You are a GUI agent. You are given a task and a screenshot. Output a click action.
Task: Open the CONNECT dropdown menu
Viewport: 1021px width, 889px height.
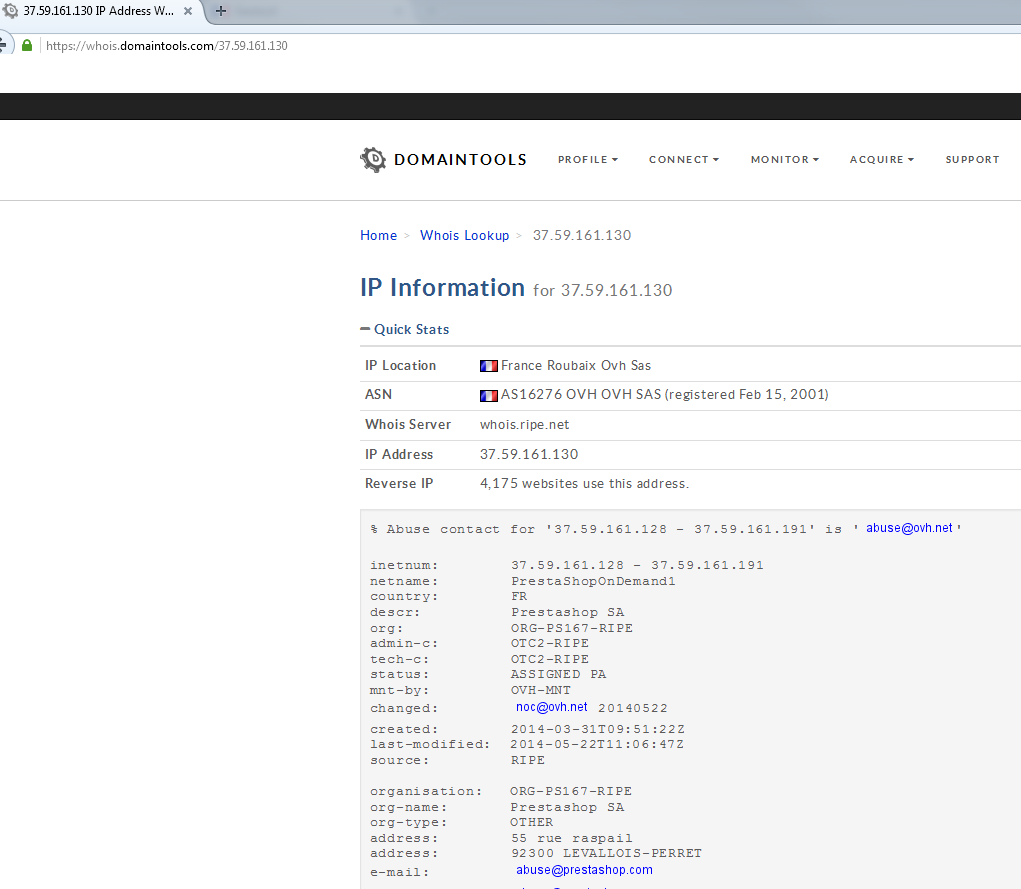[x=684, y=160]
